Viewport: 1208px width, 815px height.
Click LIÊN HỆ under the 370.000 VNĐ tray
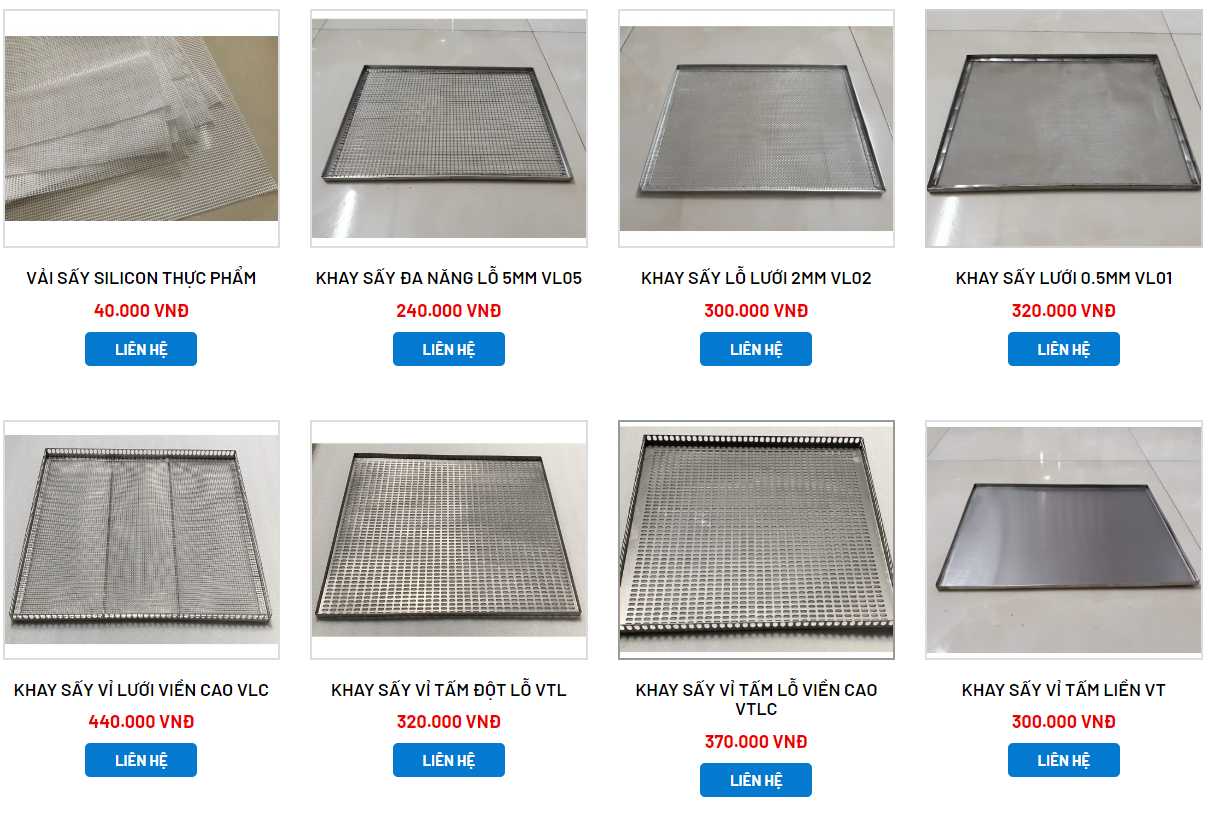tap(756, 780)
